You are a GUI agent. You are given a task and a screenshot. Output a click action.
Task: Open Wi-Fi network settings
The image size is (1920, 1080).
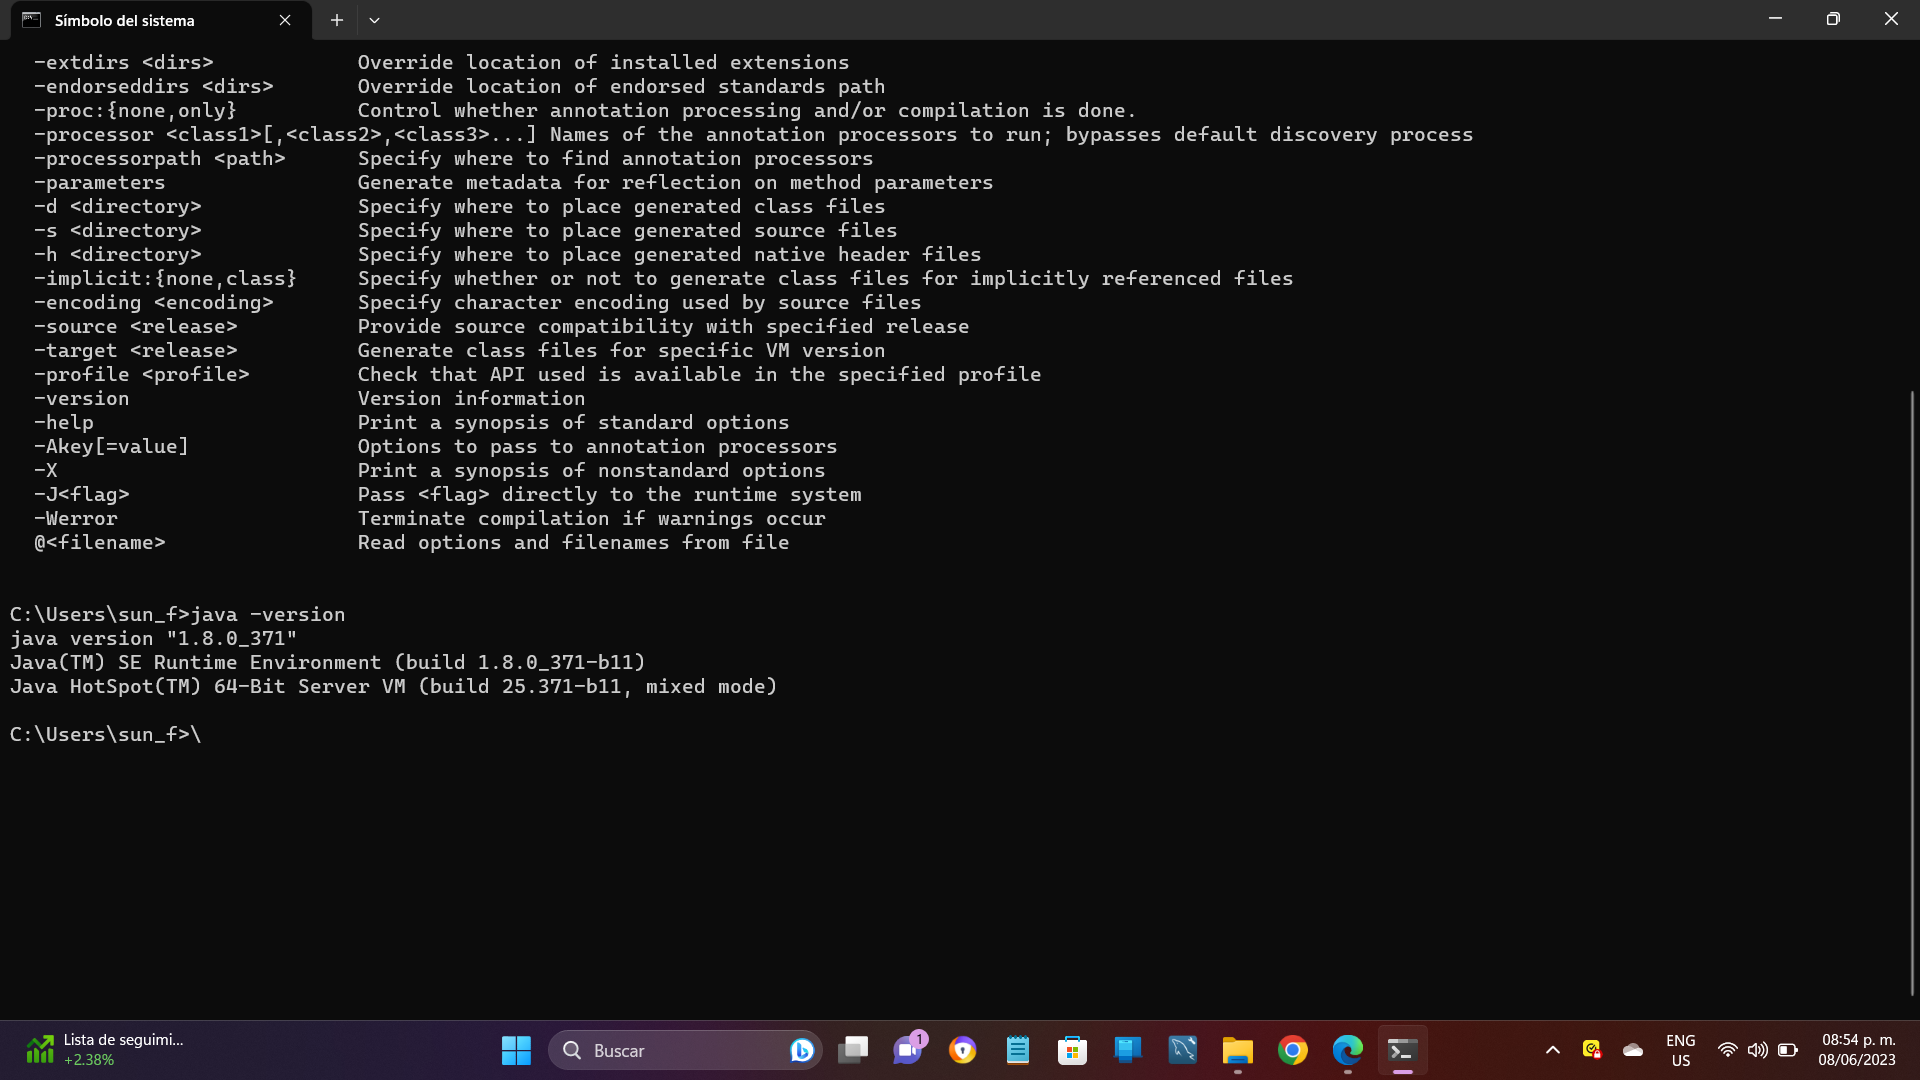pos(1727,1050)
